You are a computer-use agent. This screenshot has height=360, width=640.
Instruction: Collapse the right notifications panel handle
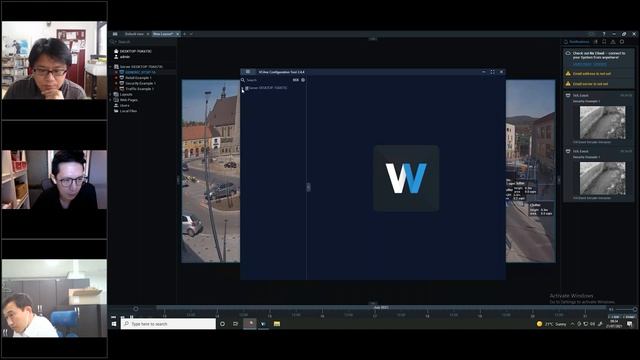pyautogui.click(x=559, y=180)
